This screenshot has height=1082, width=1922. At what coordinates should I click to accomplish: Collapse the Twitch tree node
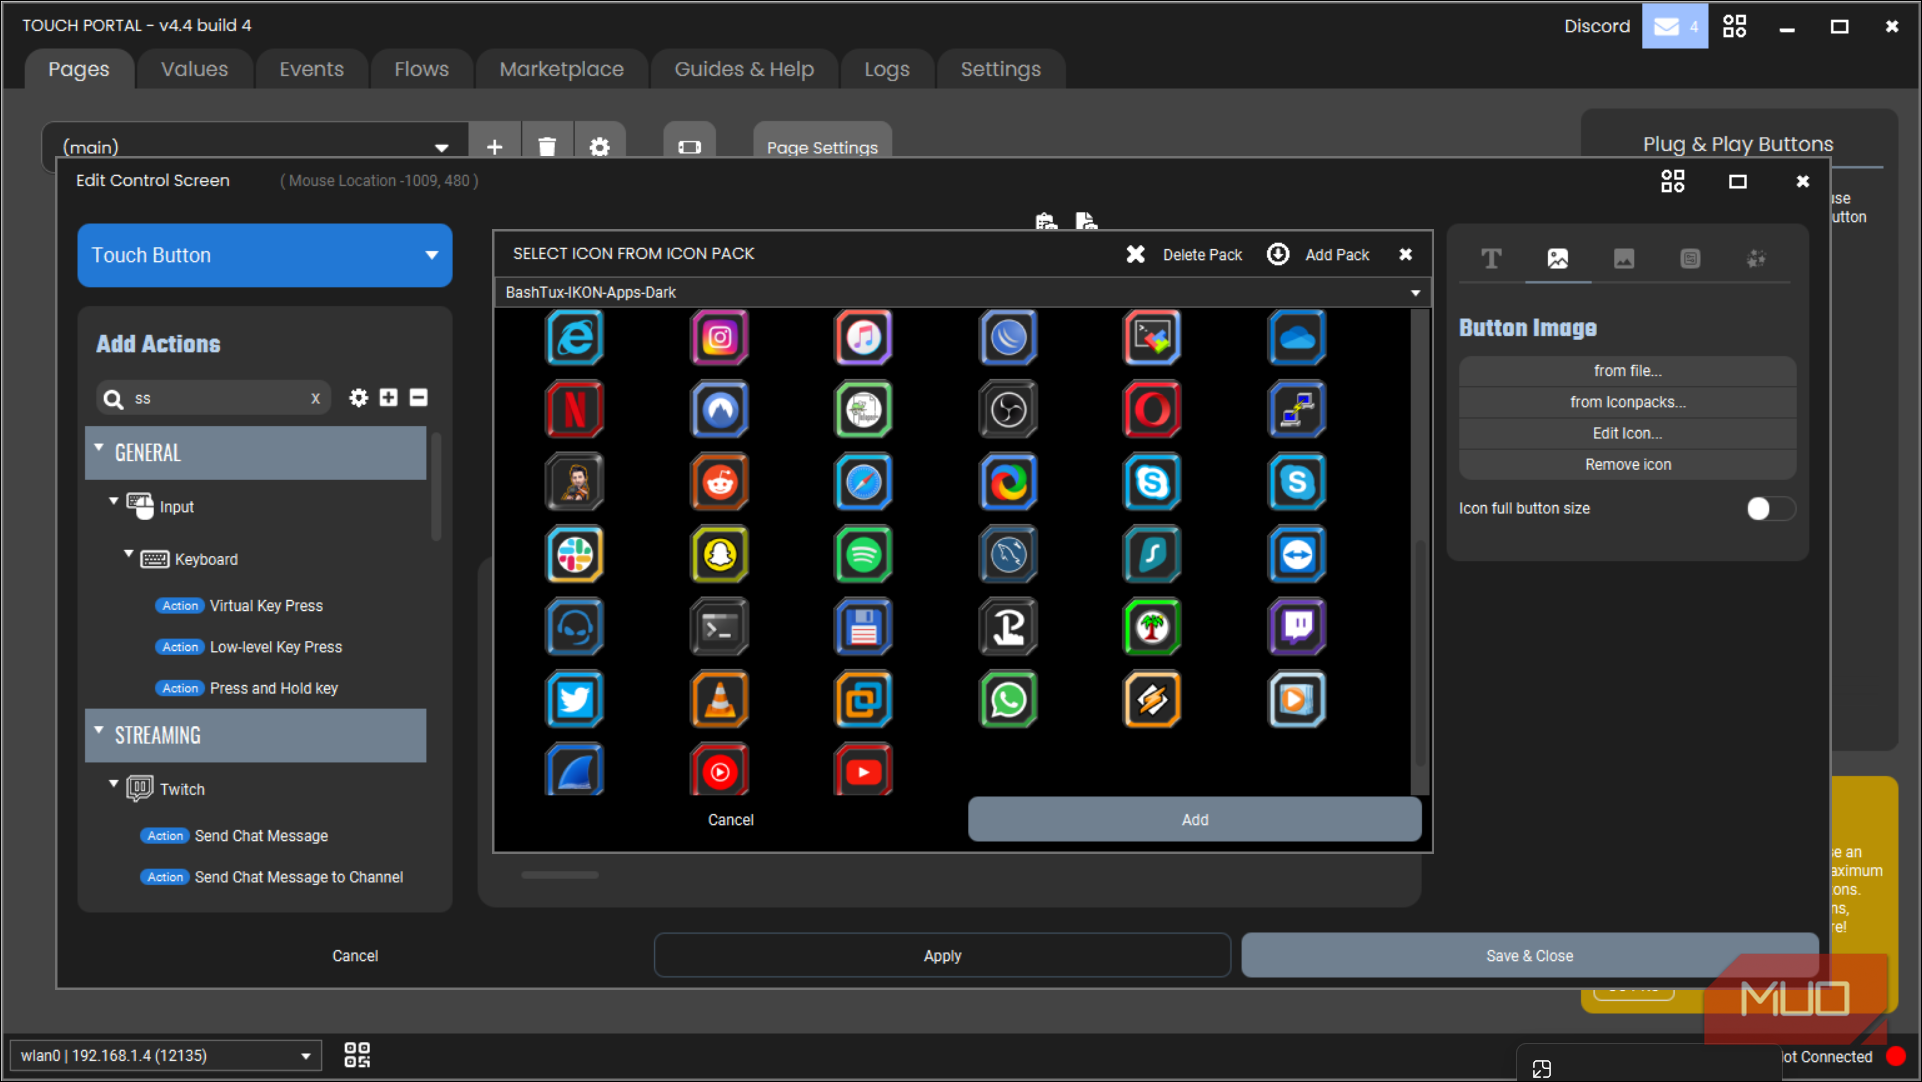coord(114,784)
